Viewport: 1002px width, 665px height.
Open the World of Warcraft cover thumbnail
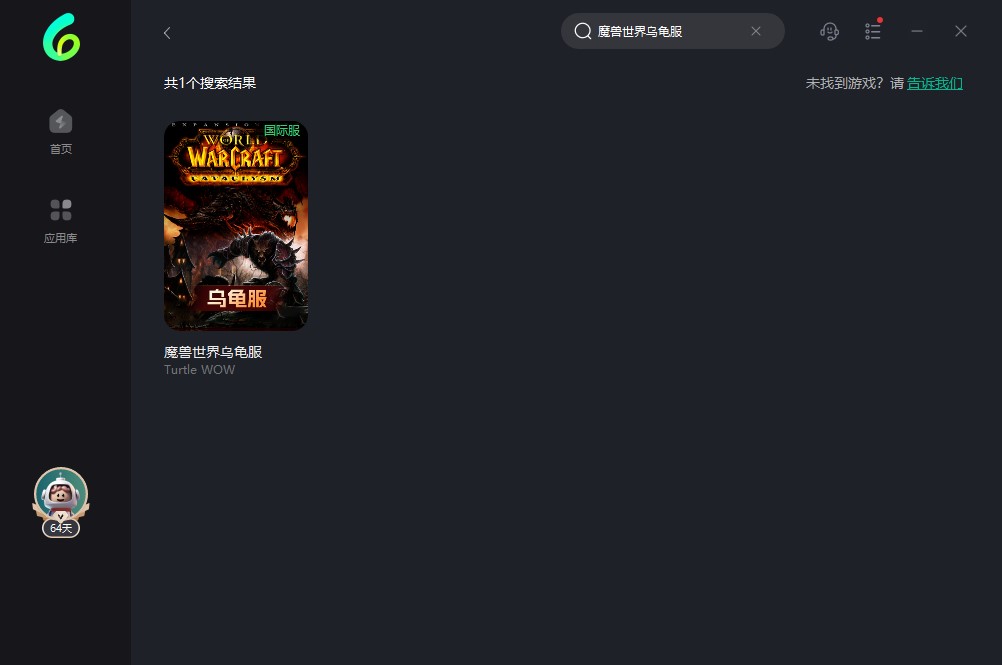pos(236,226)
